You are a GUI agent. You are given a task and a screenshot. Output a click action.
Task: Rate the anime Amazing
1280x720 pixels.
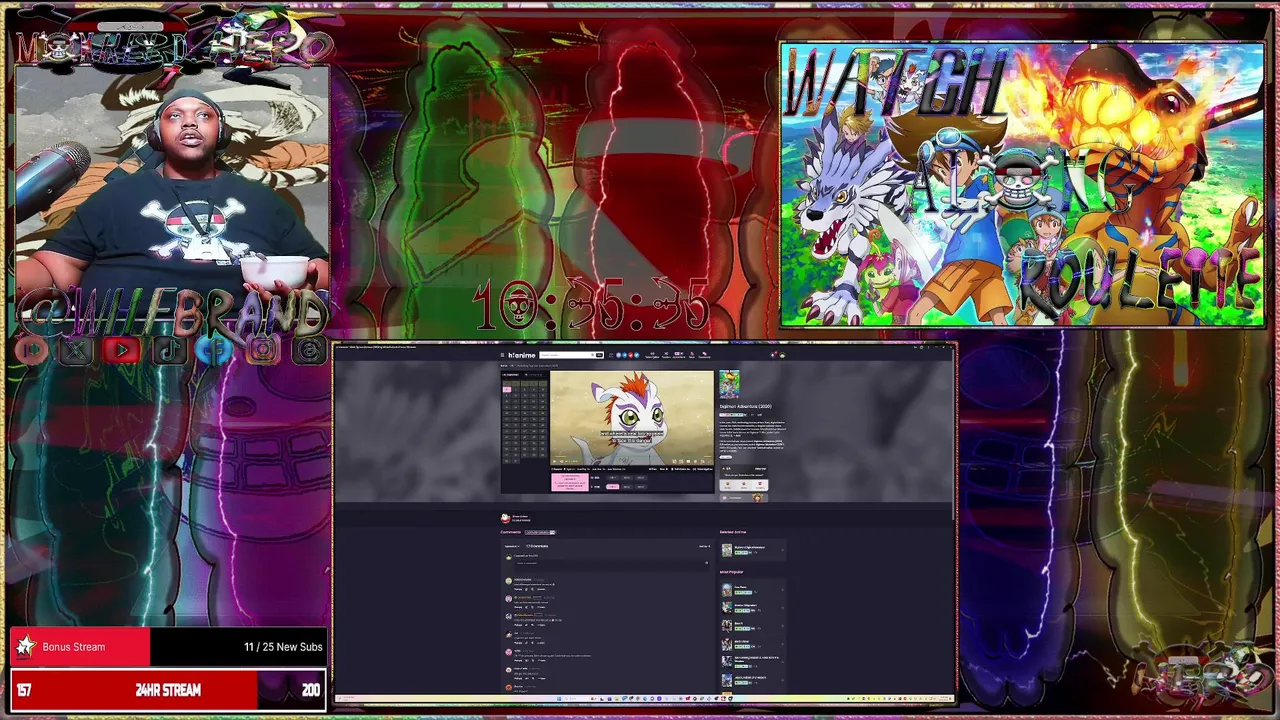pyautogui.click(x=760, y=485)
